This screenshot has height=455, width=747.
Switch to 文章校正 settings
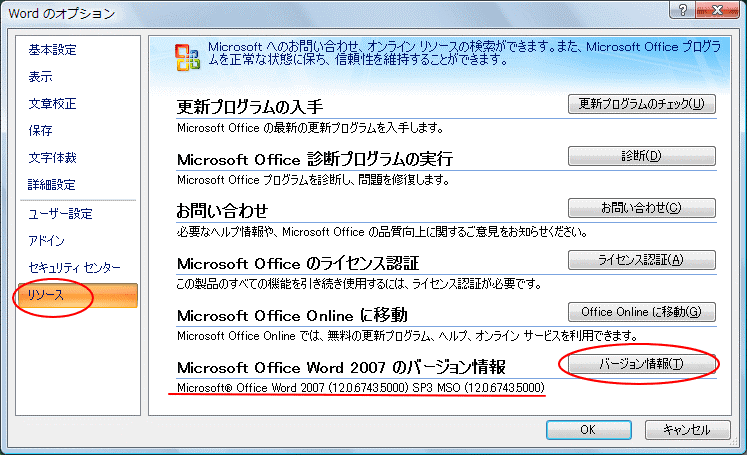click(x=52, y=104)
